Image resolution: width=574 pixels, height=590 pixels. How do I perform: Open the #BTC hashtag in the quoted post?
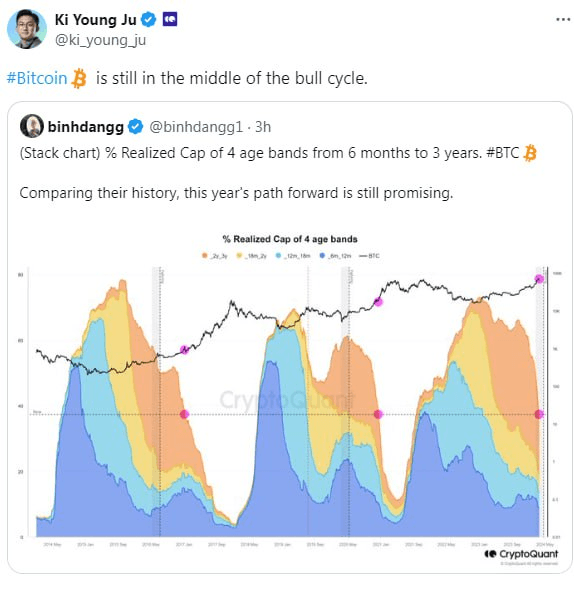[x=502, y=153]
